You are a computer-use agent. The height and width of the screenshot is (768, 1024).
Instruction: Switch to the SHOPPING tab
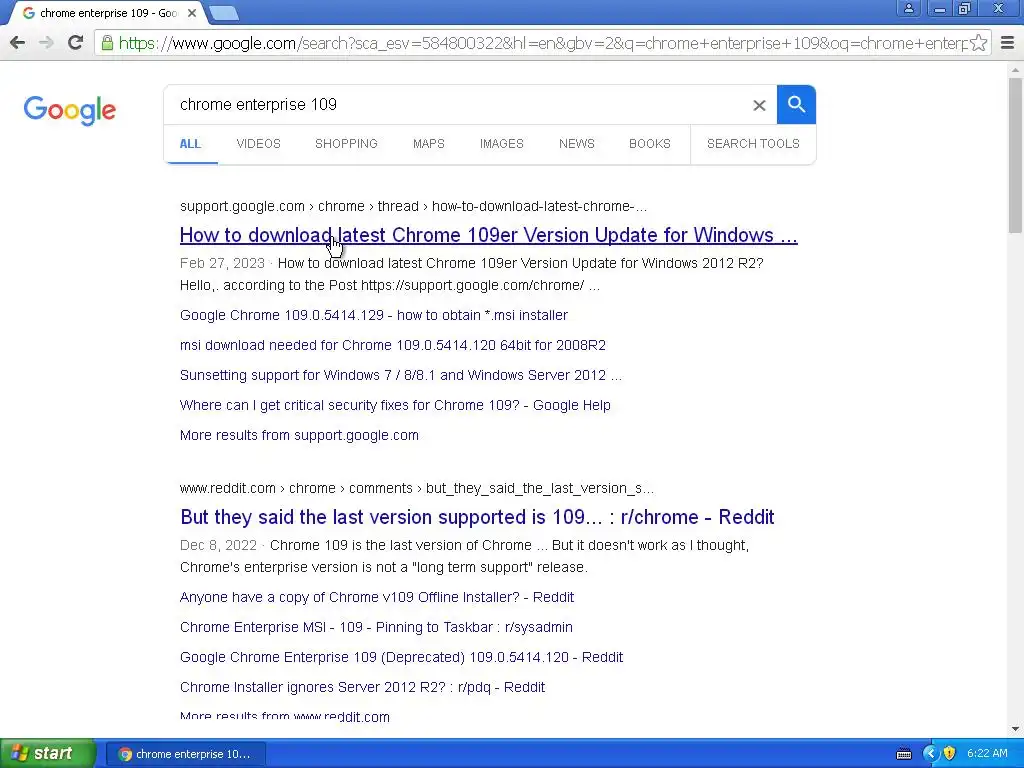(346, 144)
